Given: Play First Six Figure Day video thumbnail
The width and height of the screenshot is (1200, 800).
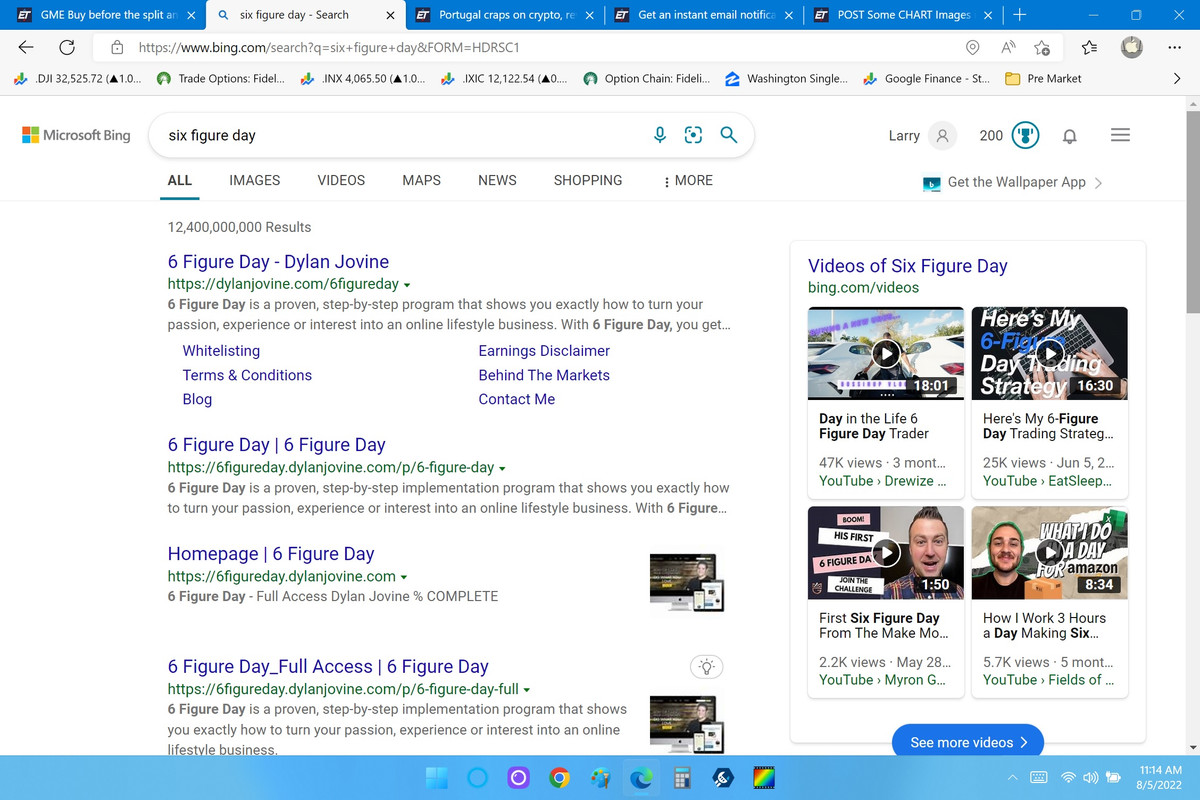Looking at the screenshot, I should tap(886, 552).
